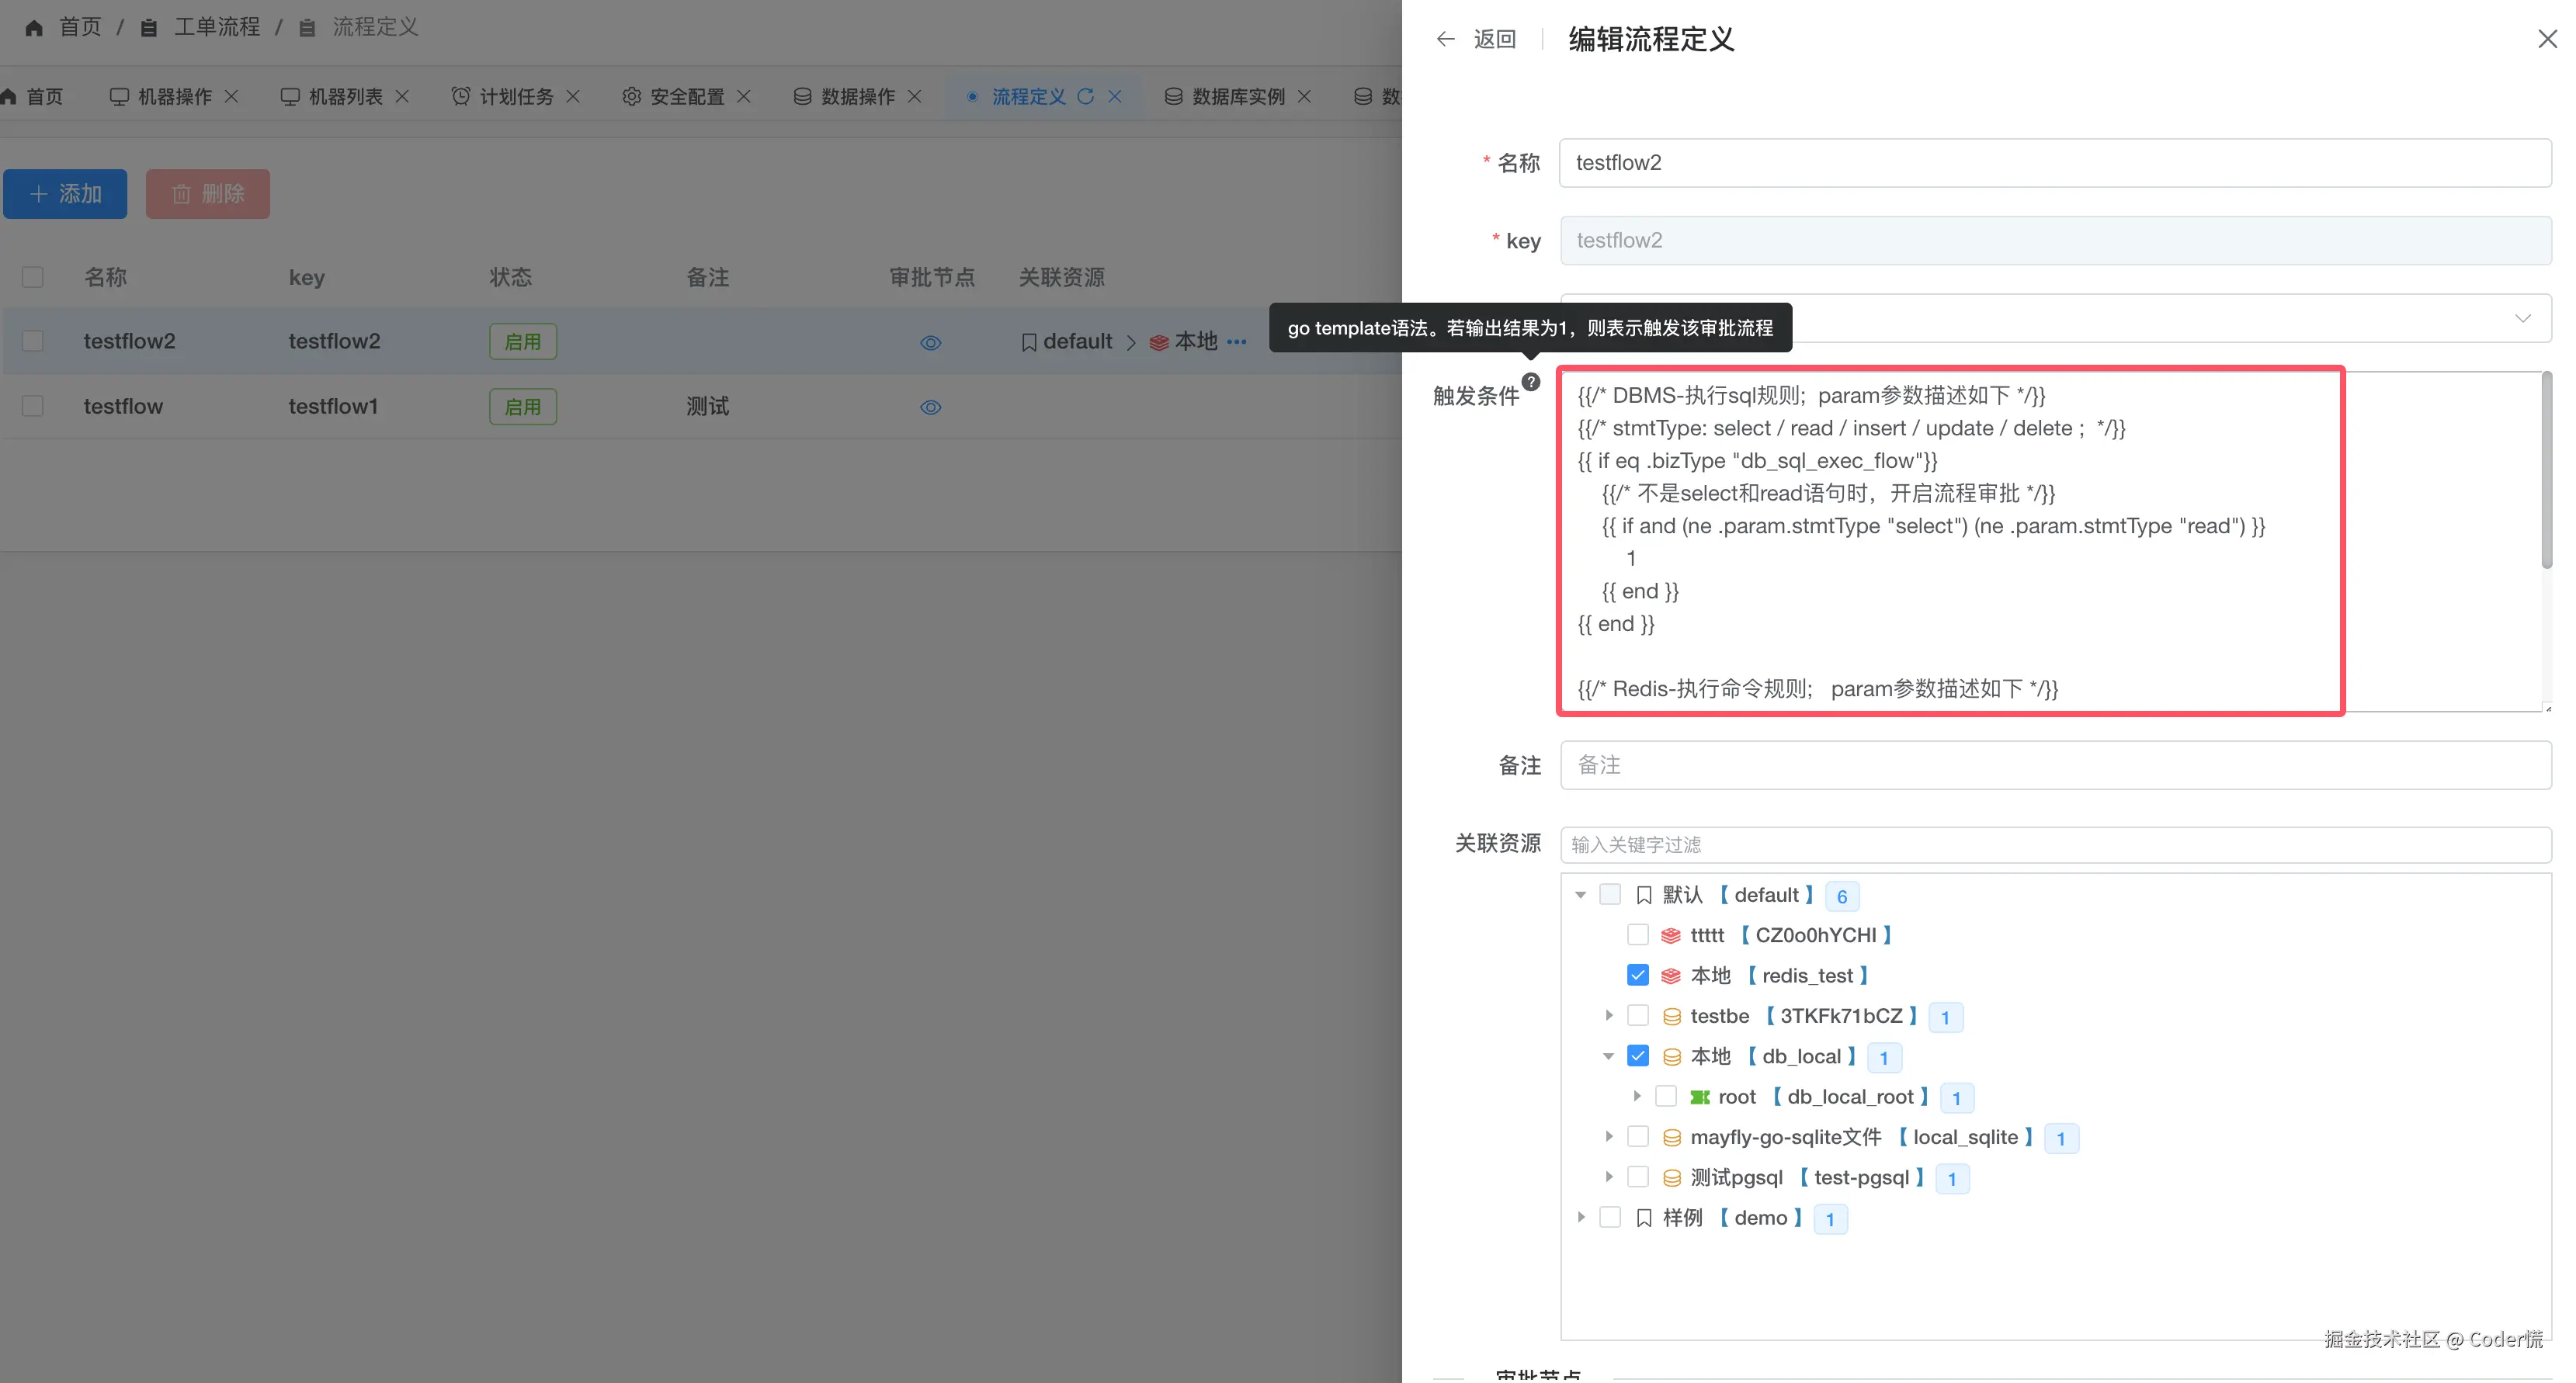The image size is (2576, 1383).
Task: Click the trigger condition textarea scrollbar
Action: point(2546,470)
